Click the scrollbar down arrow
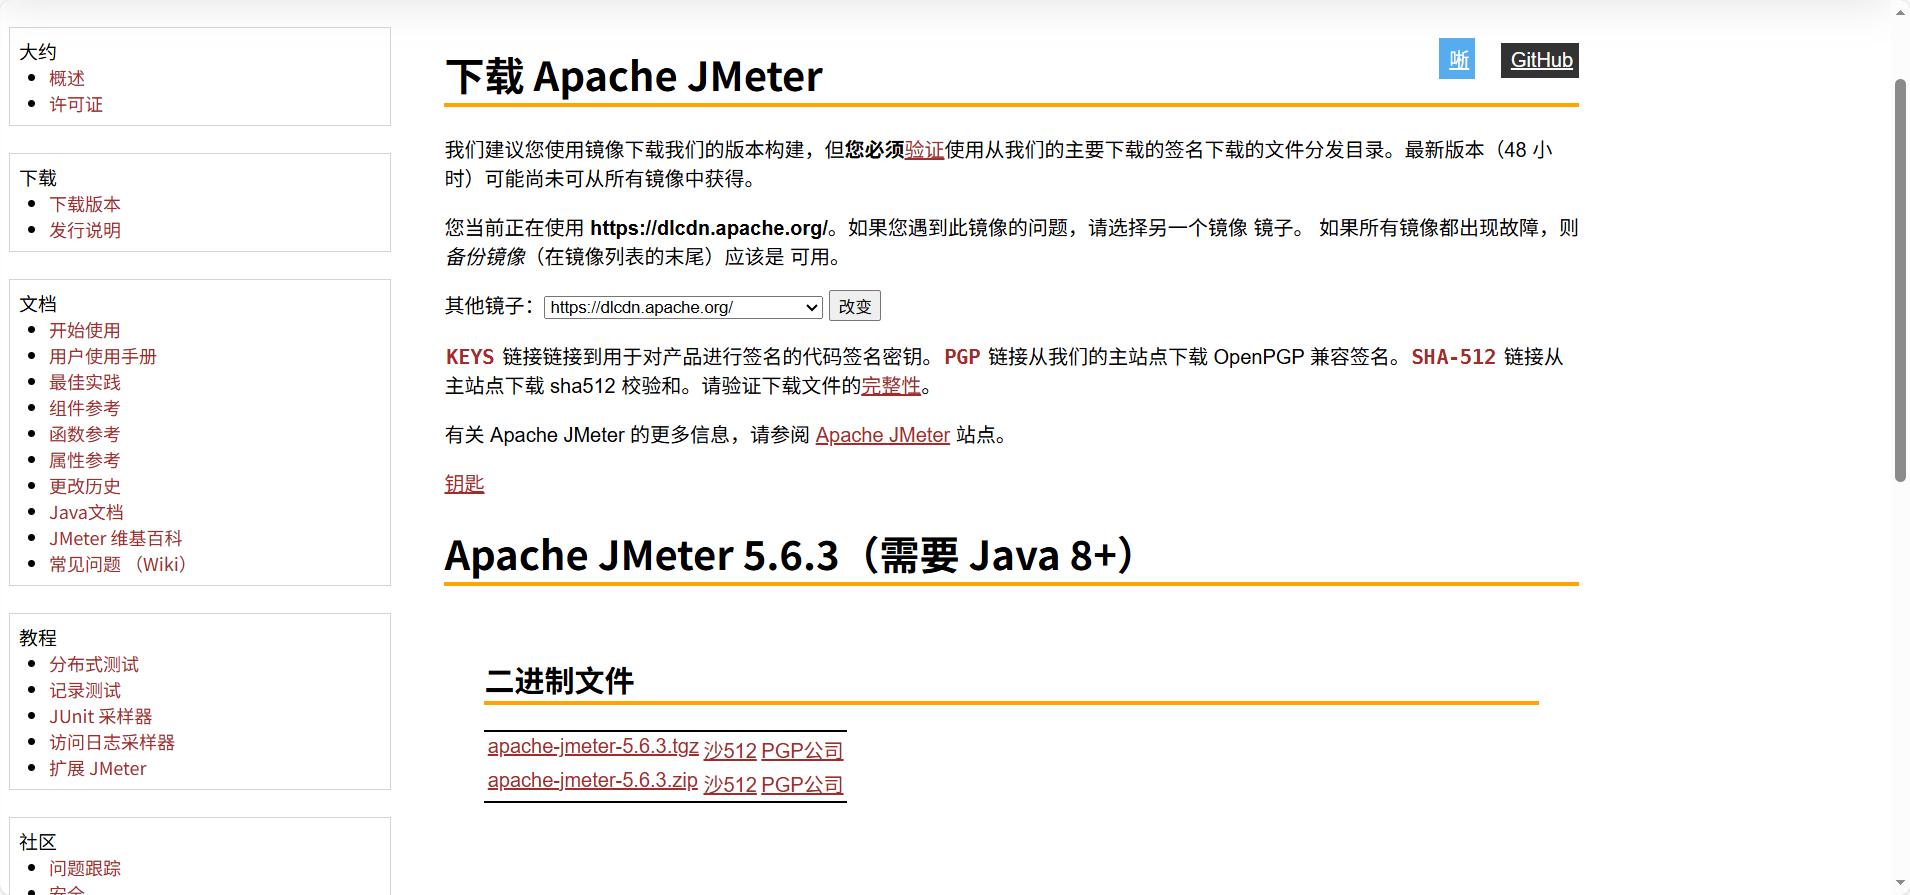Screen dimensions: 1910x895 (1900, 884)
